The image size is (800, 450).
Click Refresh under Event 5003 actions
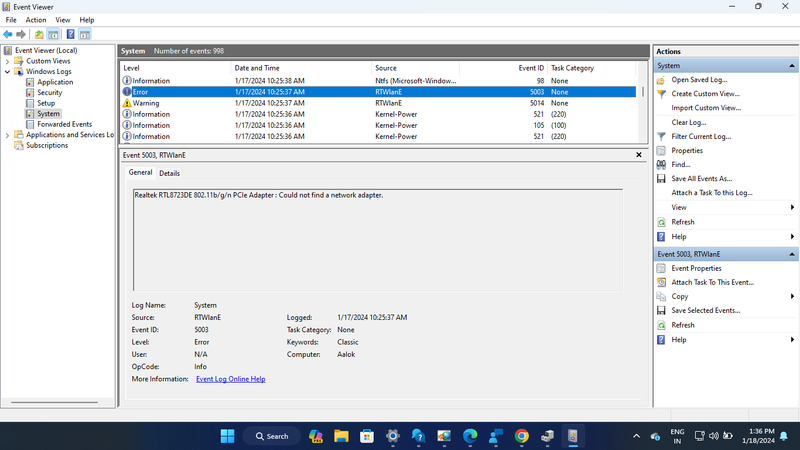point(683,325)
